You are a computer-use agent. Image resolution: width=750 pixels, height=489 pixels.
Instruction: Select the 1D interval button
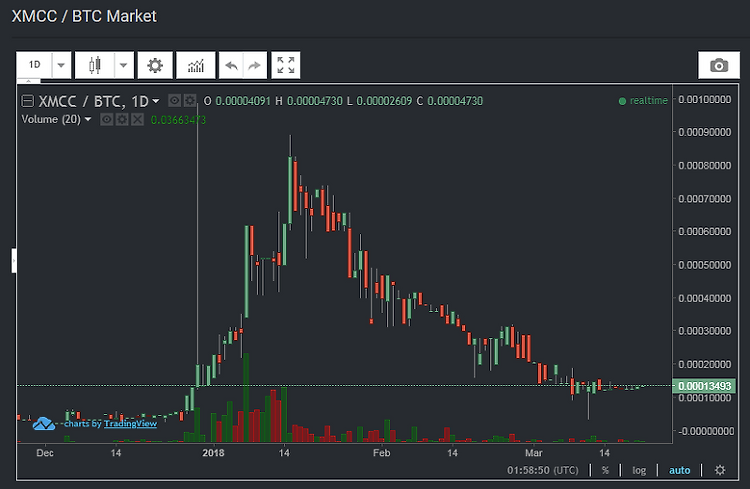coord(34,65)
